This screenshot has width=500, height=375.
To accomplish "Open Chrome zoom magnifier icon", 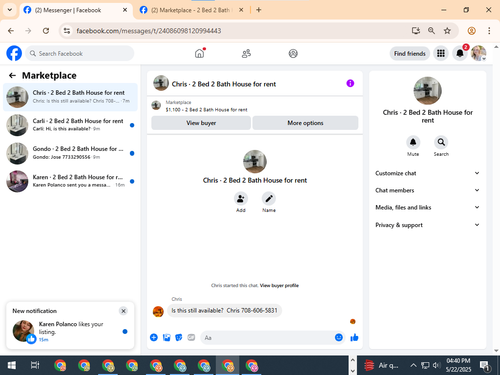I will [431, 31].
